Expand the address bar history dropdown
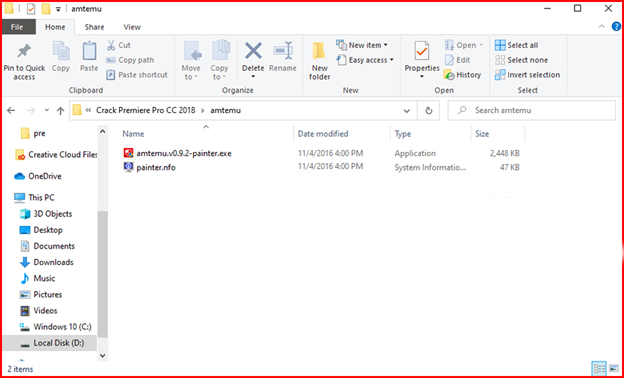 coord(406,111)
